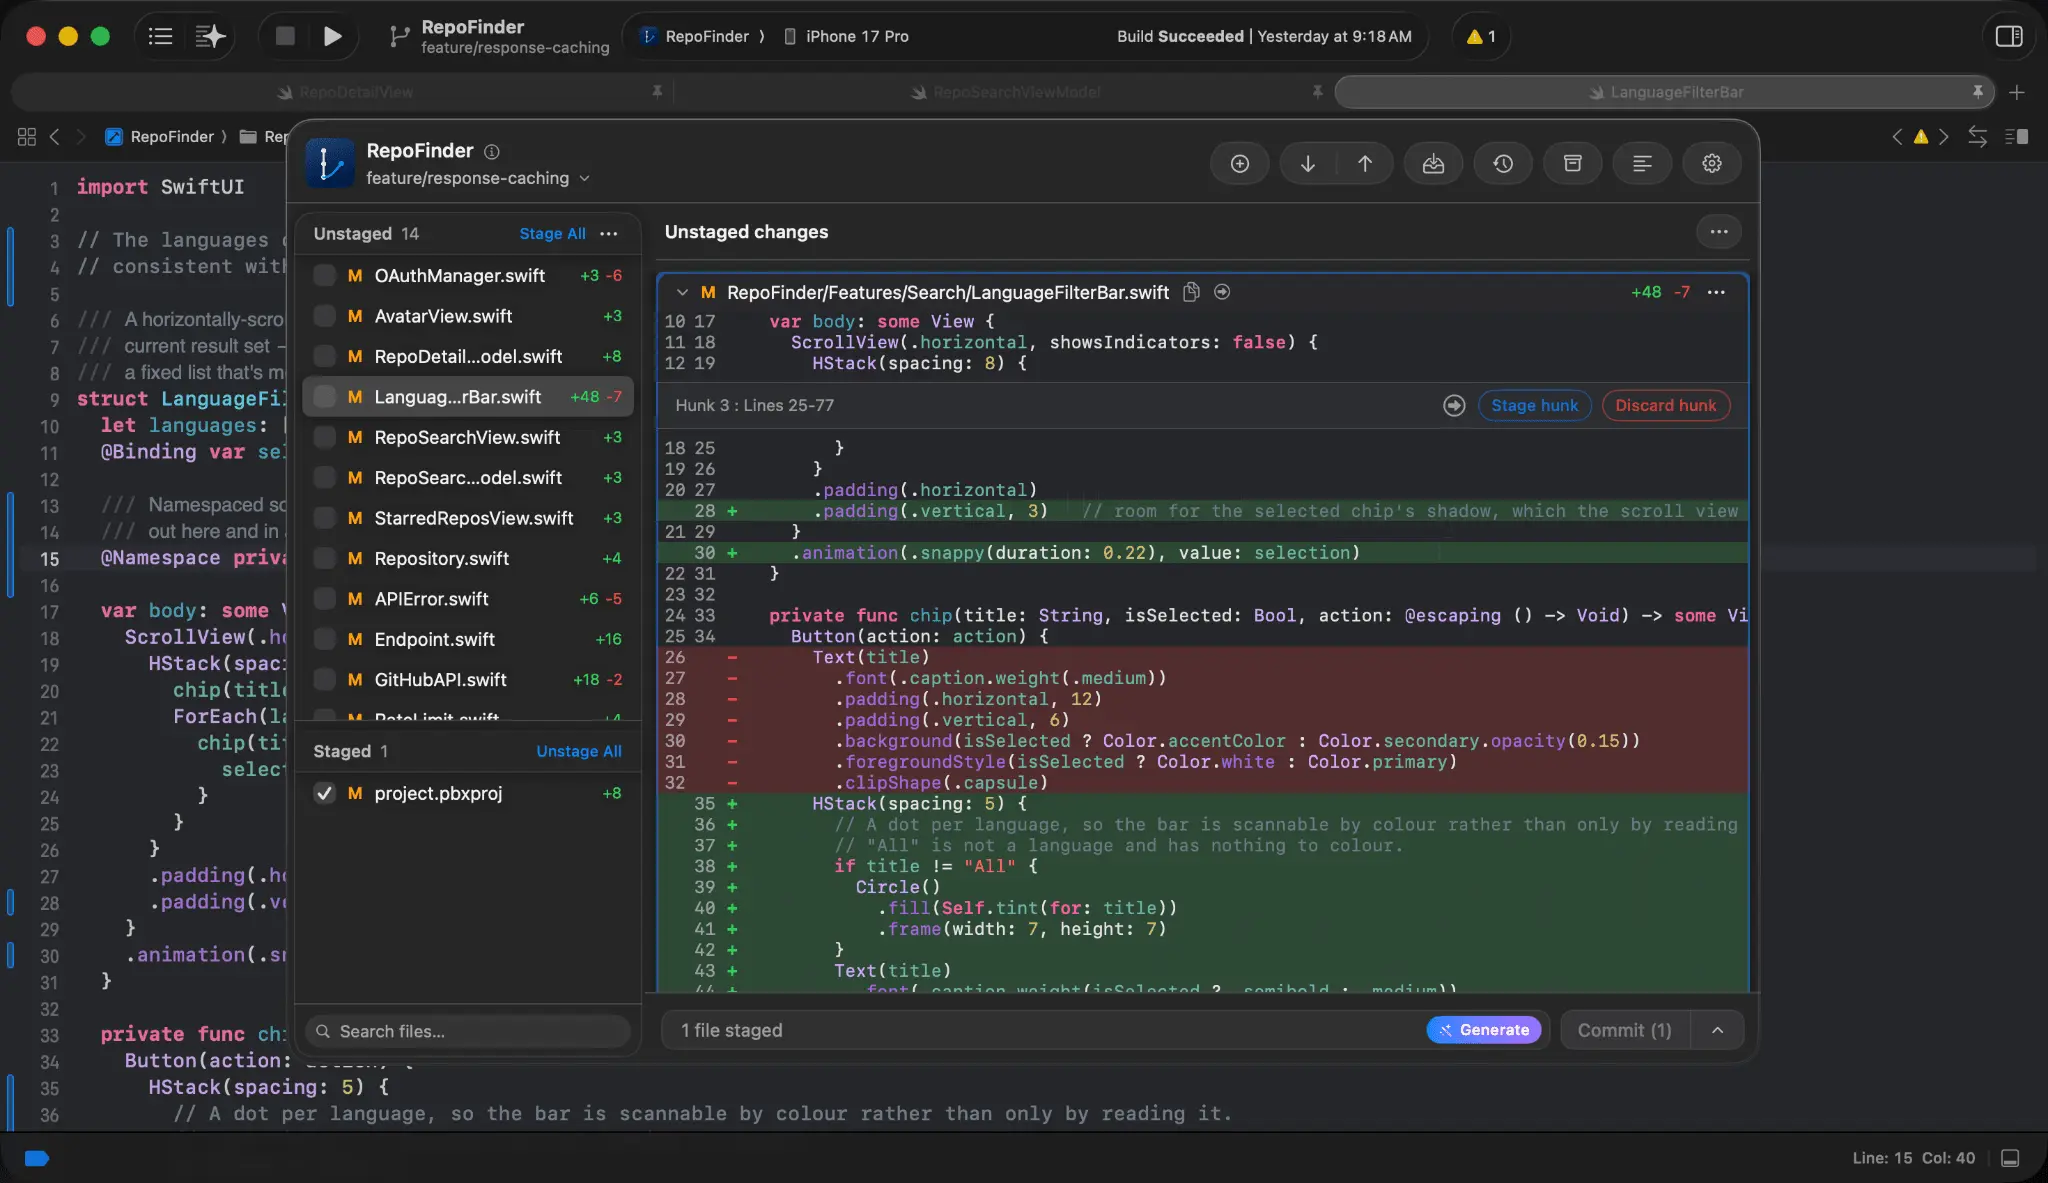2048x1183 pixels.
Task: Toggle the navigator sidebar icon in the toolbar
Action: click(160, 37)
